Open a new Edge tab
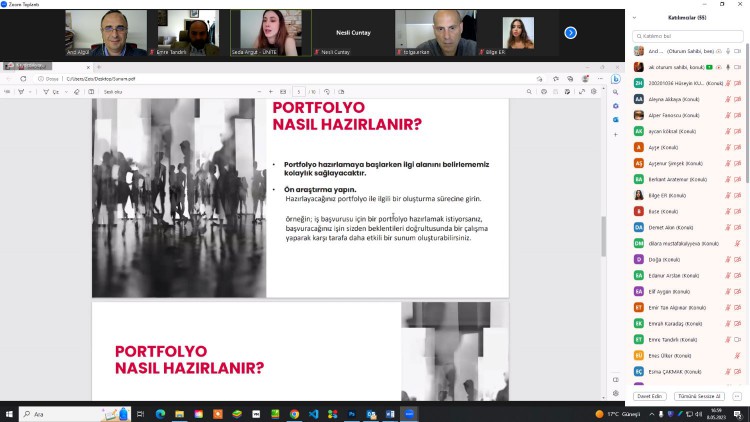 (99, 67)
